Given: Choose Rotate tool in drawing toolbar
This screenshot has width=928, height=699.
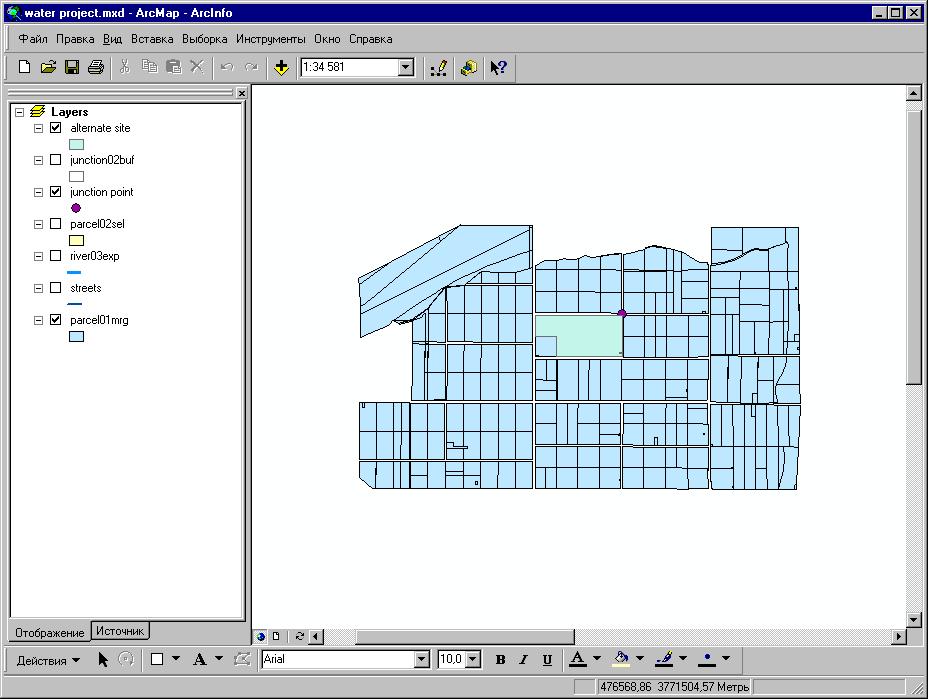Looking at the screenshot, I should click(x=126, y=659).
